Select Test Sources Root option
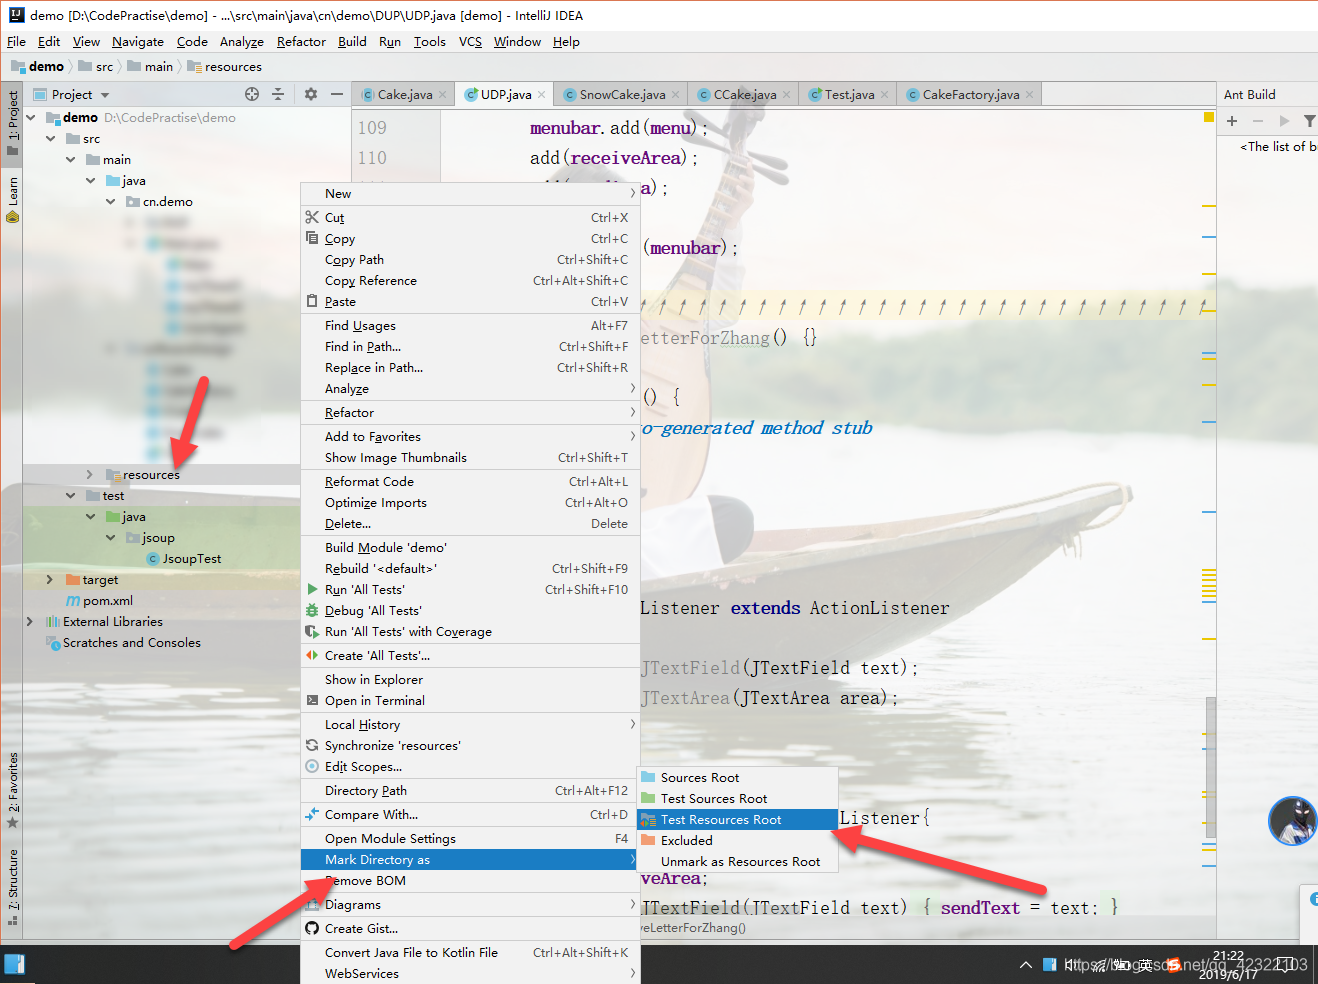This screenshot has height=984, width=1318. [737, 798]
